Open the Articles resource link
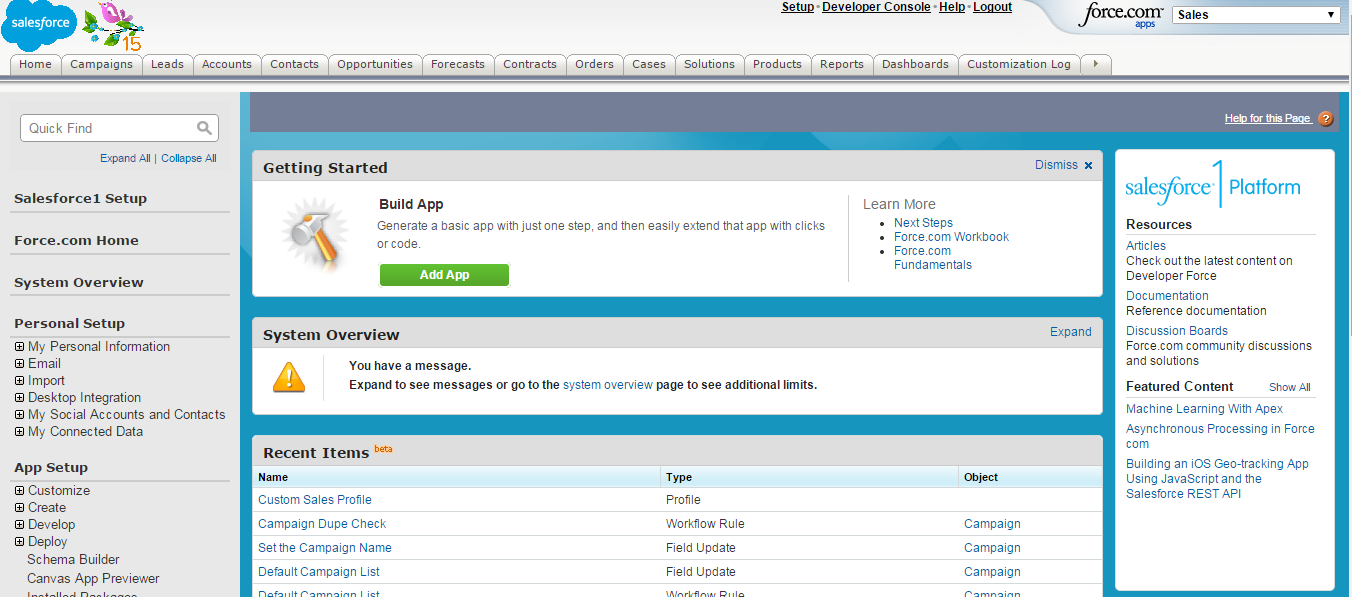 click(1146, 246)
